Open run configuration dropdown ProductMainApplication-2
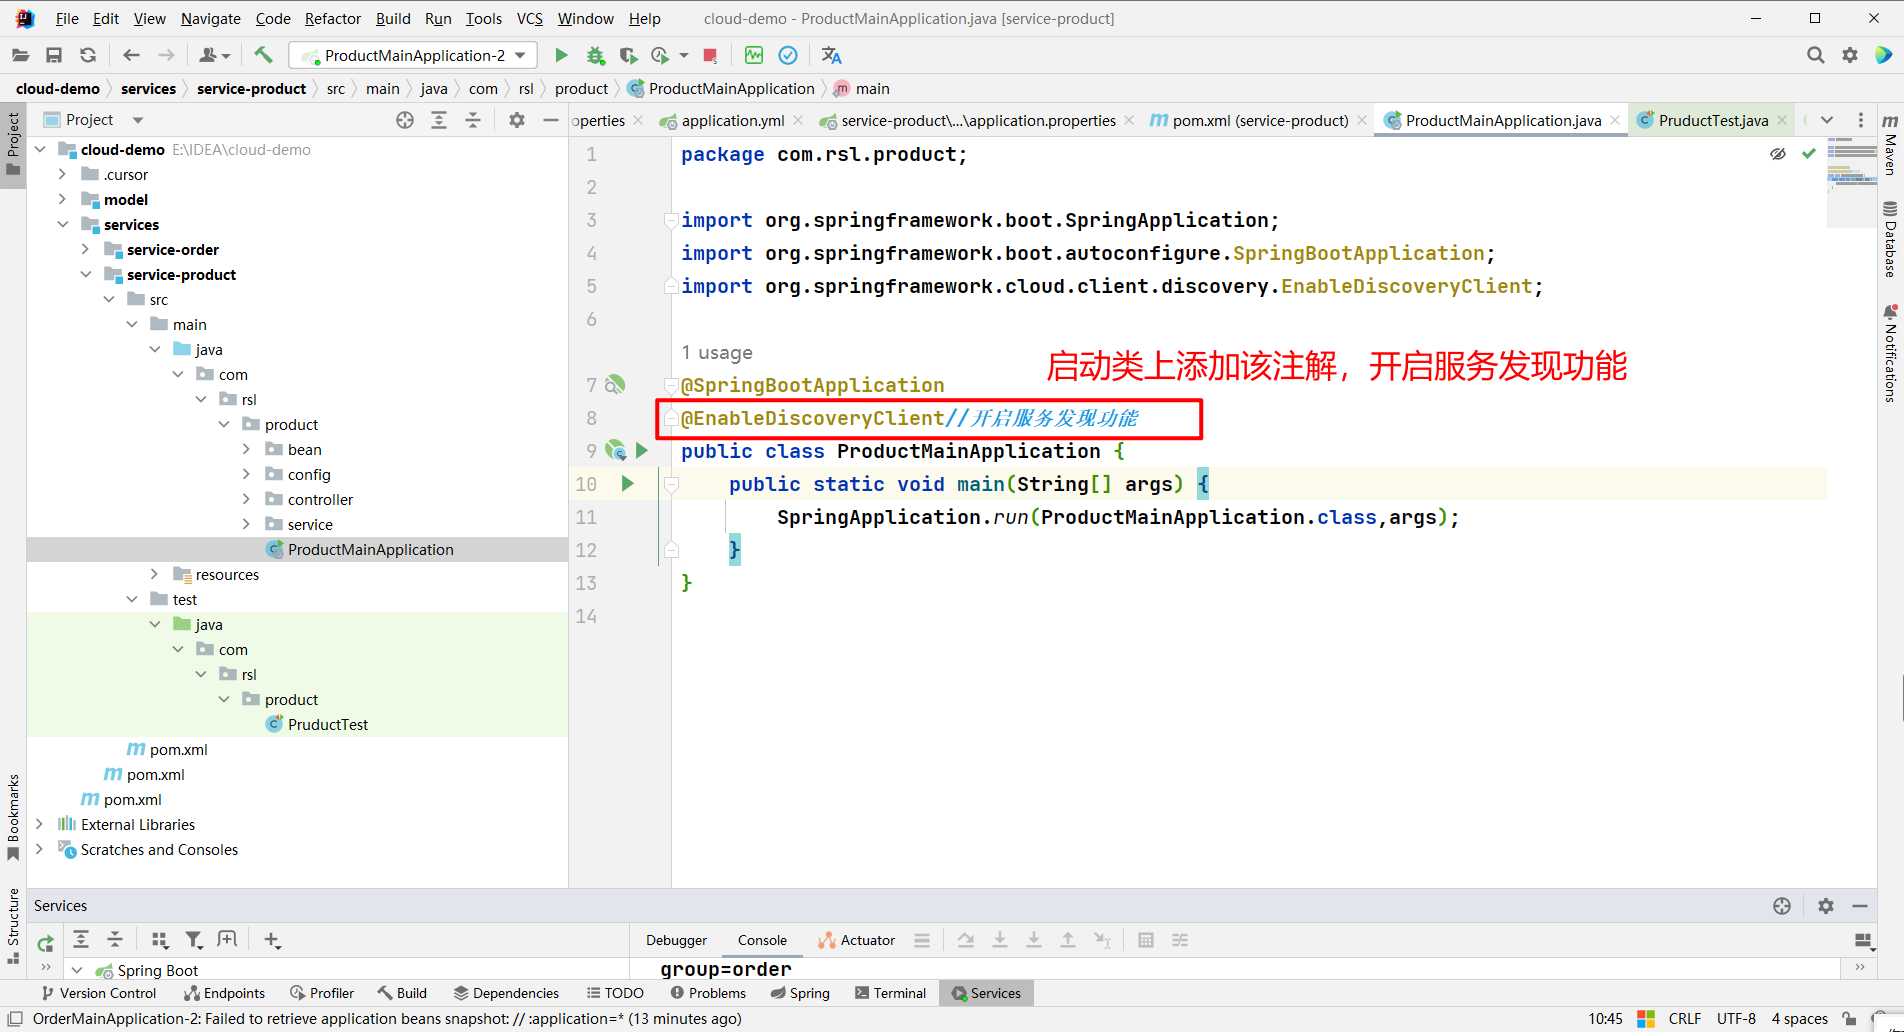The height and width of the screenshot is (1032, 1904). point(413,55)
